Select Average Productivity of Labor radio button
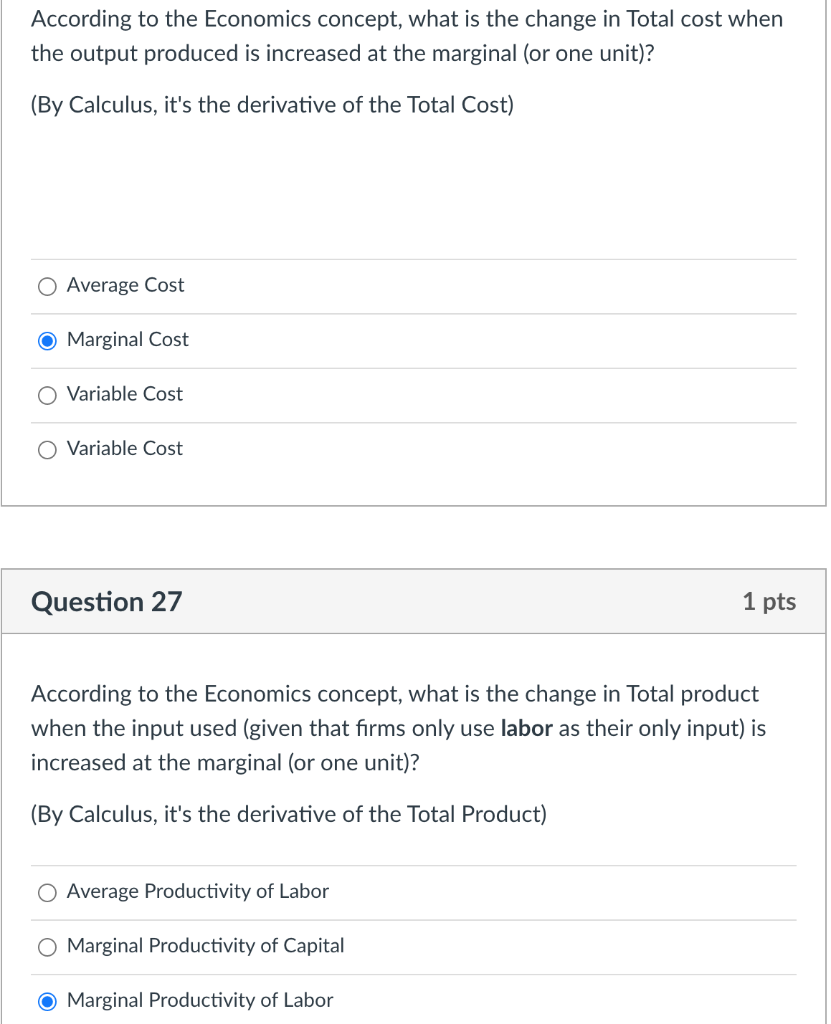This screenshot has width=831, height=1024. [x=47, y=893]
